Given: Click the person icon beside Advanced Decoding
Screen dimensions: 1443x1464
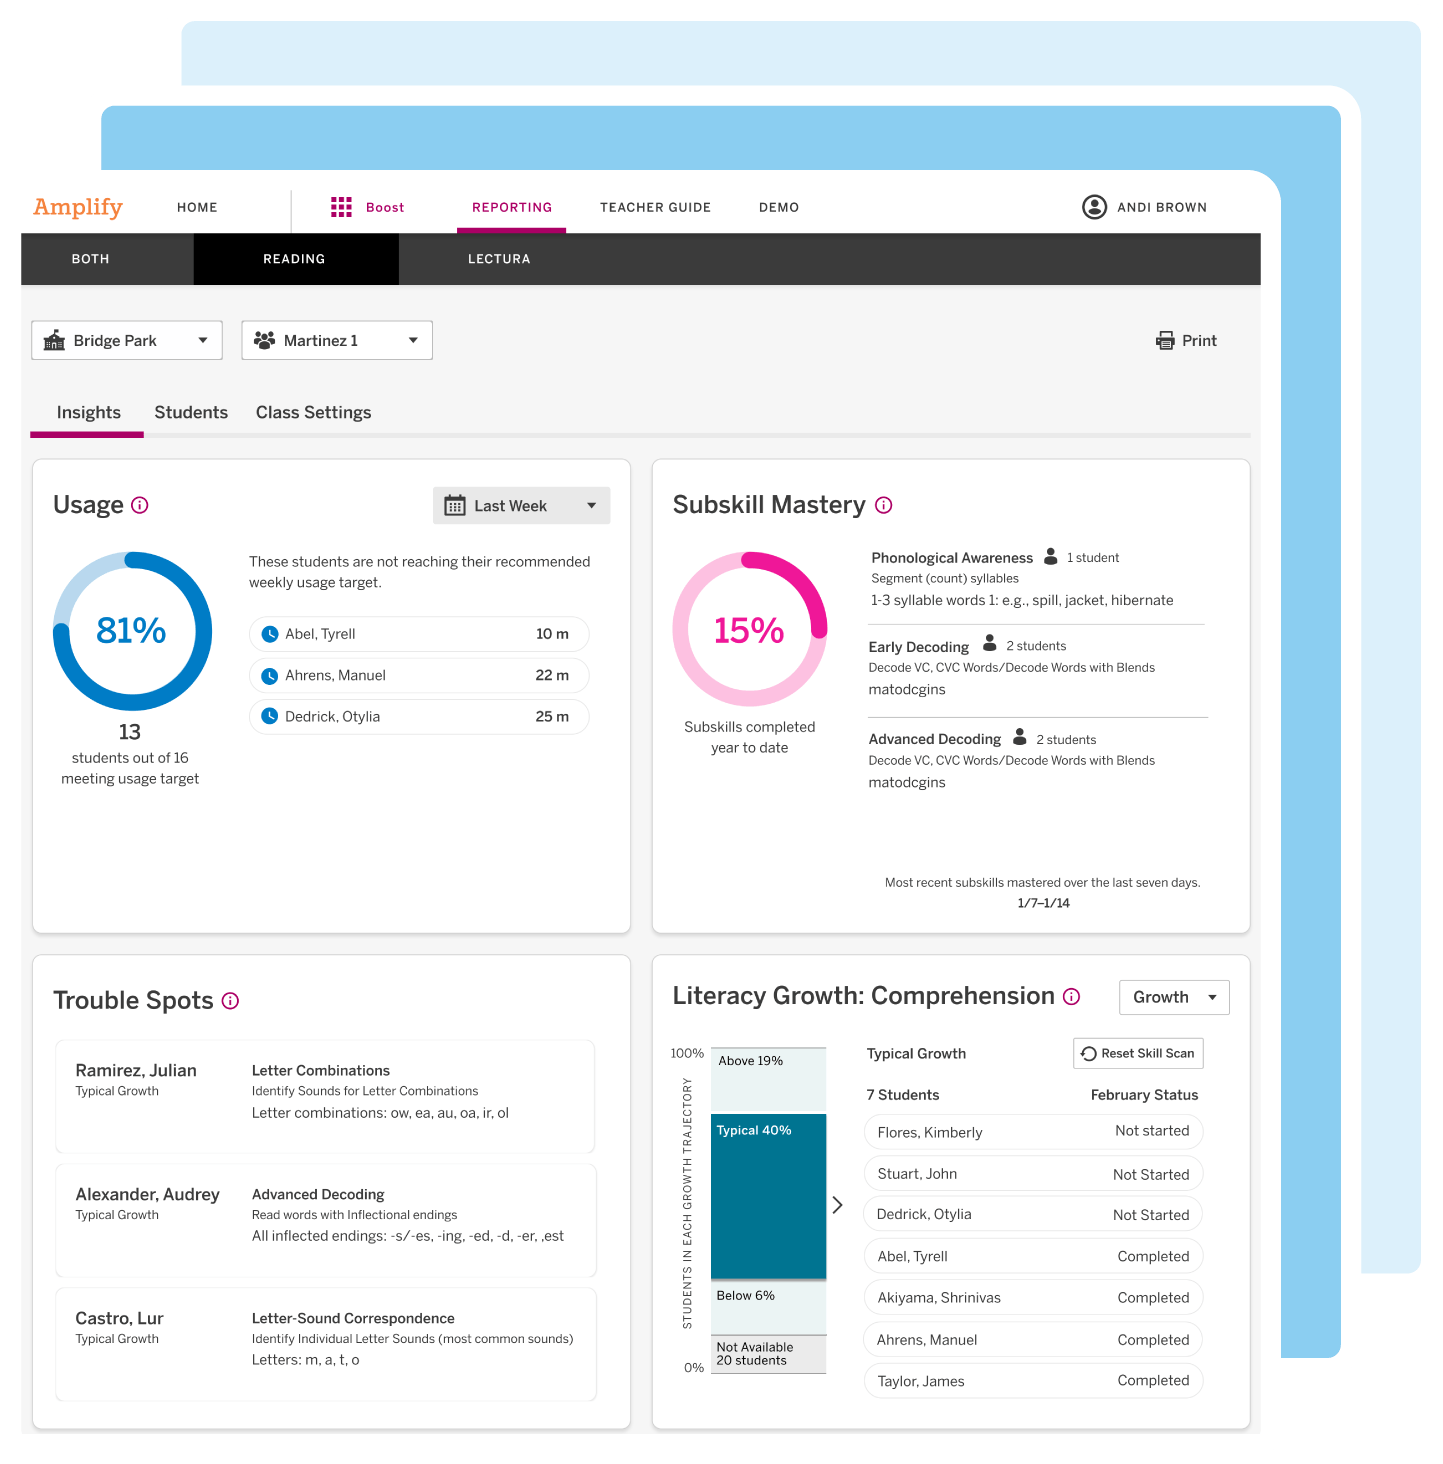Looking at the screenshot, I should tap(1020, 737).
